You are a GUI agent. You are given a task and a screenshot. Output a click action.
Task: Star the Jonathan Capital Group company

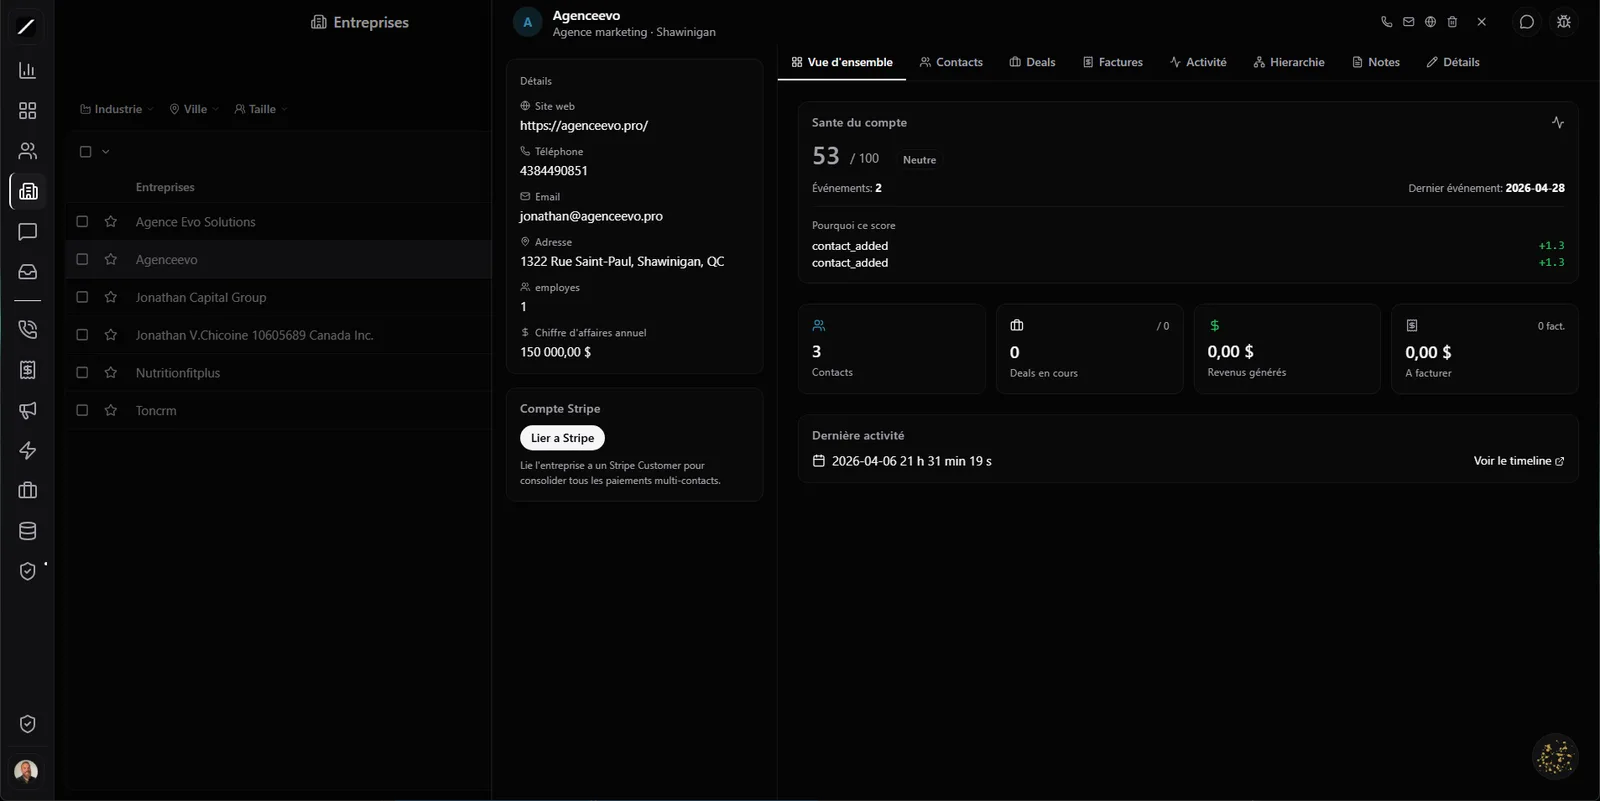[111, 297]
